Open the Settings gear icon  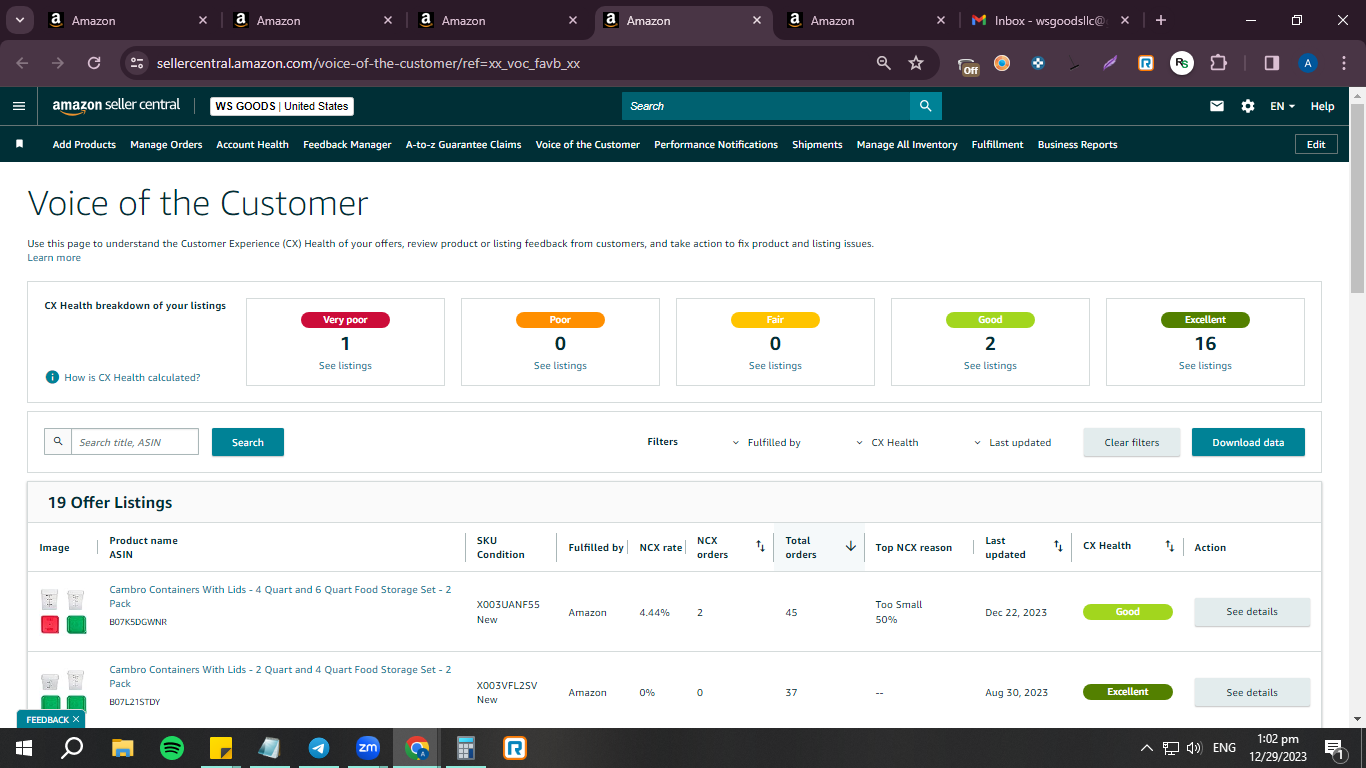pyautogui.click(x=1248, y=106)
